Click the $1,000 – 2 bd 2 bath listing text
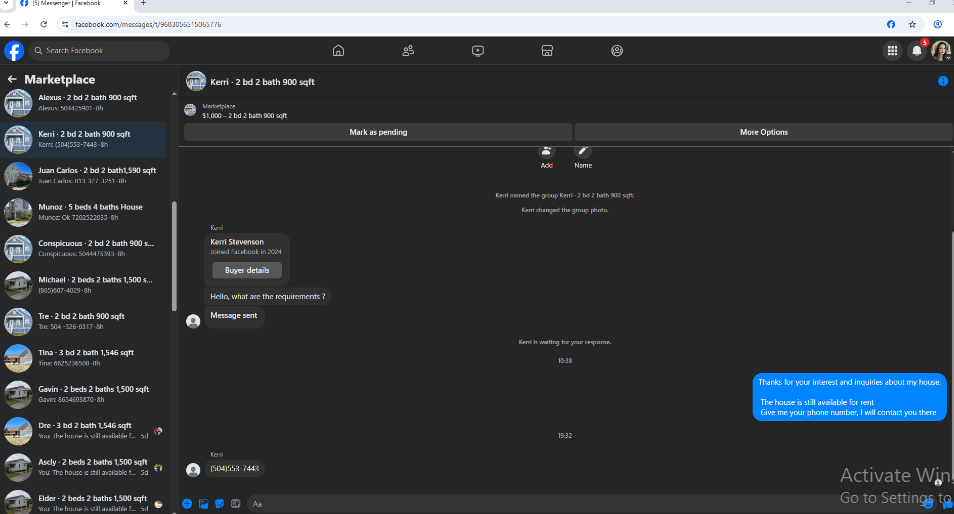 coord(245,116)
